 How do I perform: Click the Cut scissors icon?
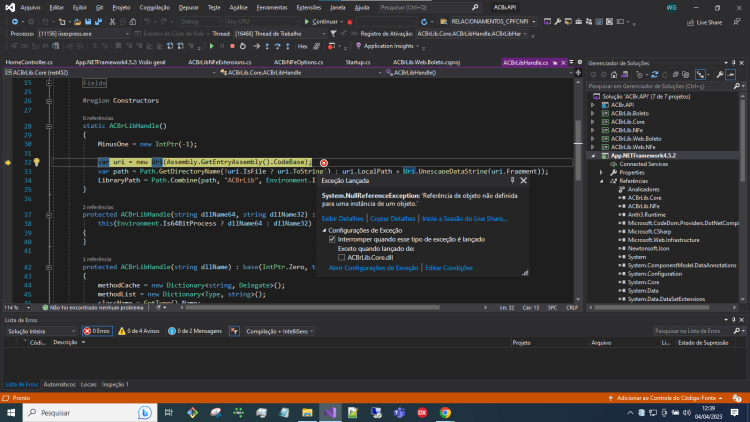pos(112,22)
